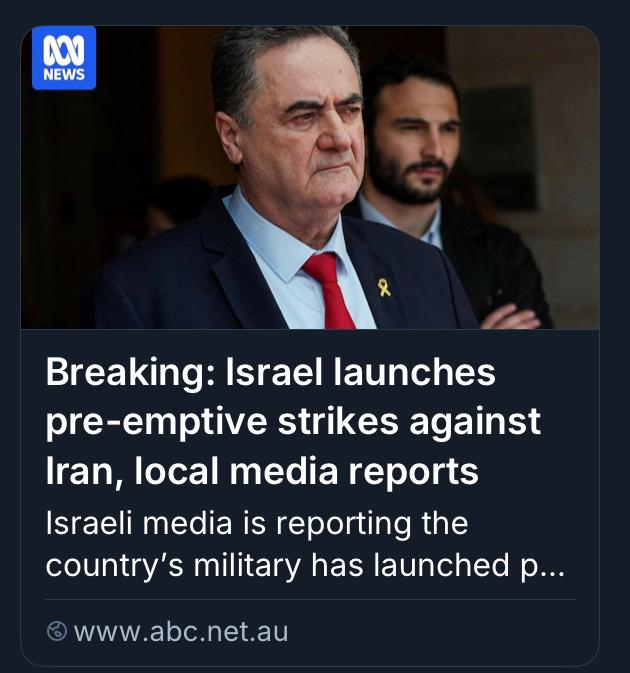Screen dimensions: 630x673
Task: Open the www.abc.net.au source link
Action: click(180, 631)
